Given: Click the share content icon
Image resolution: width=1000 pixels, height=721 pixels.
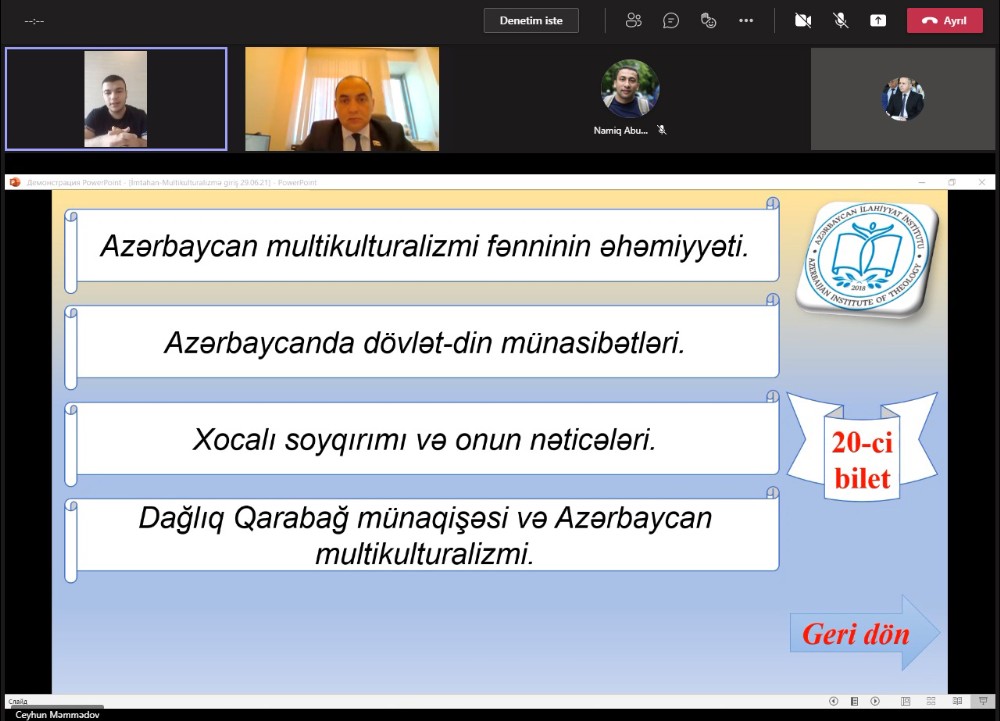Looking at the screenshot, I should [x=878, y=20].
